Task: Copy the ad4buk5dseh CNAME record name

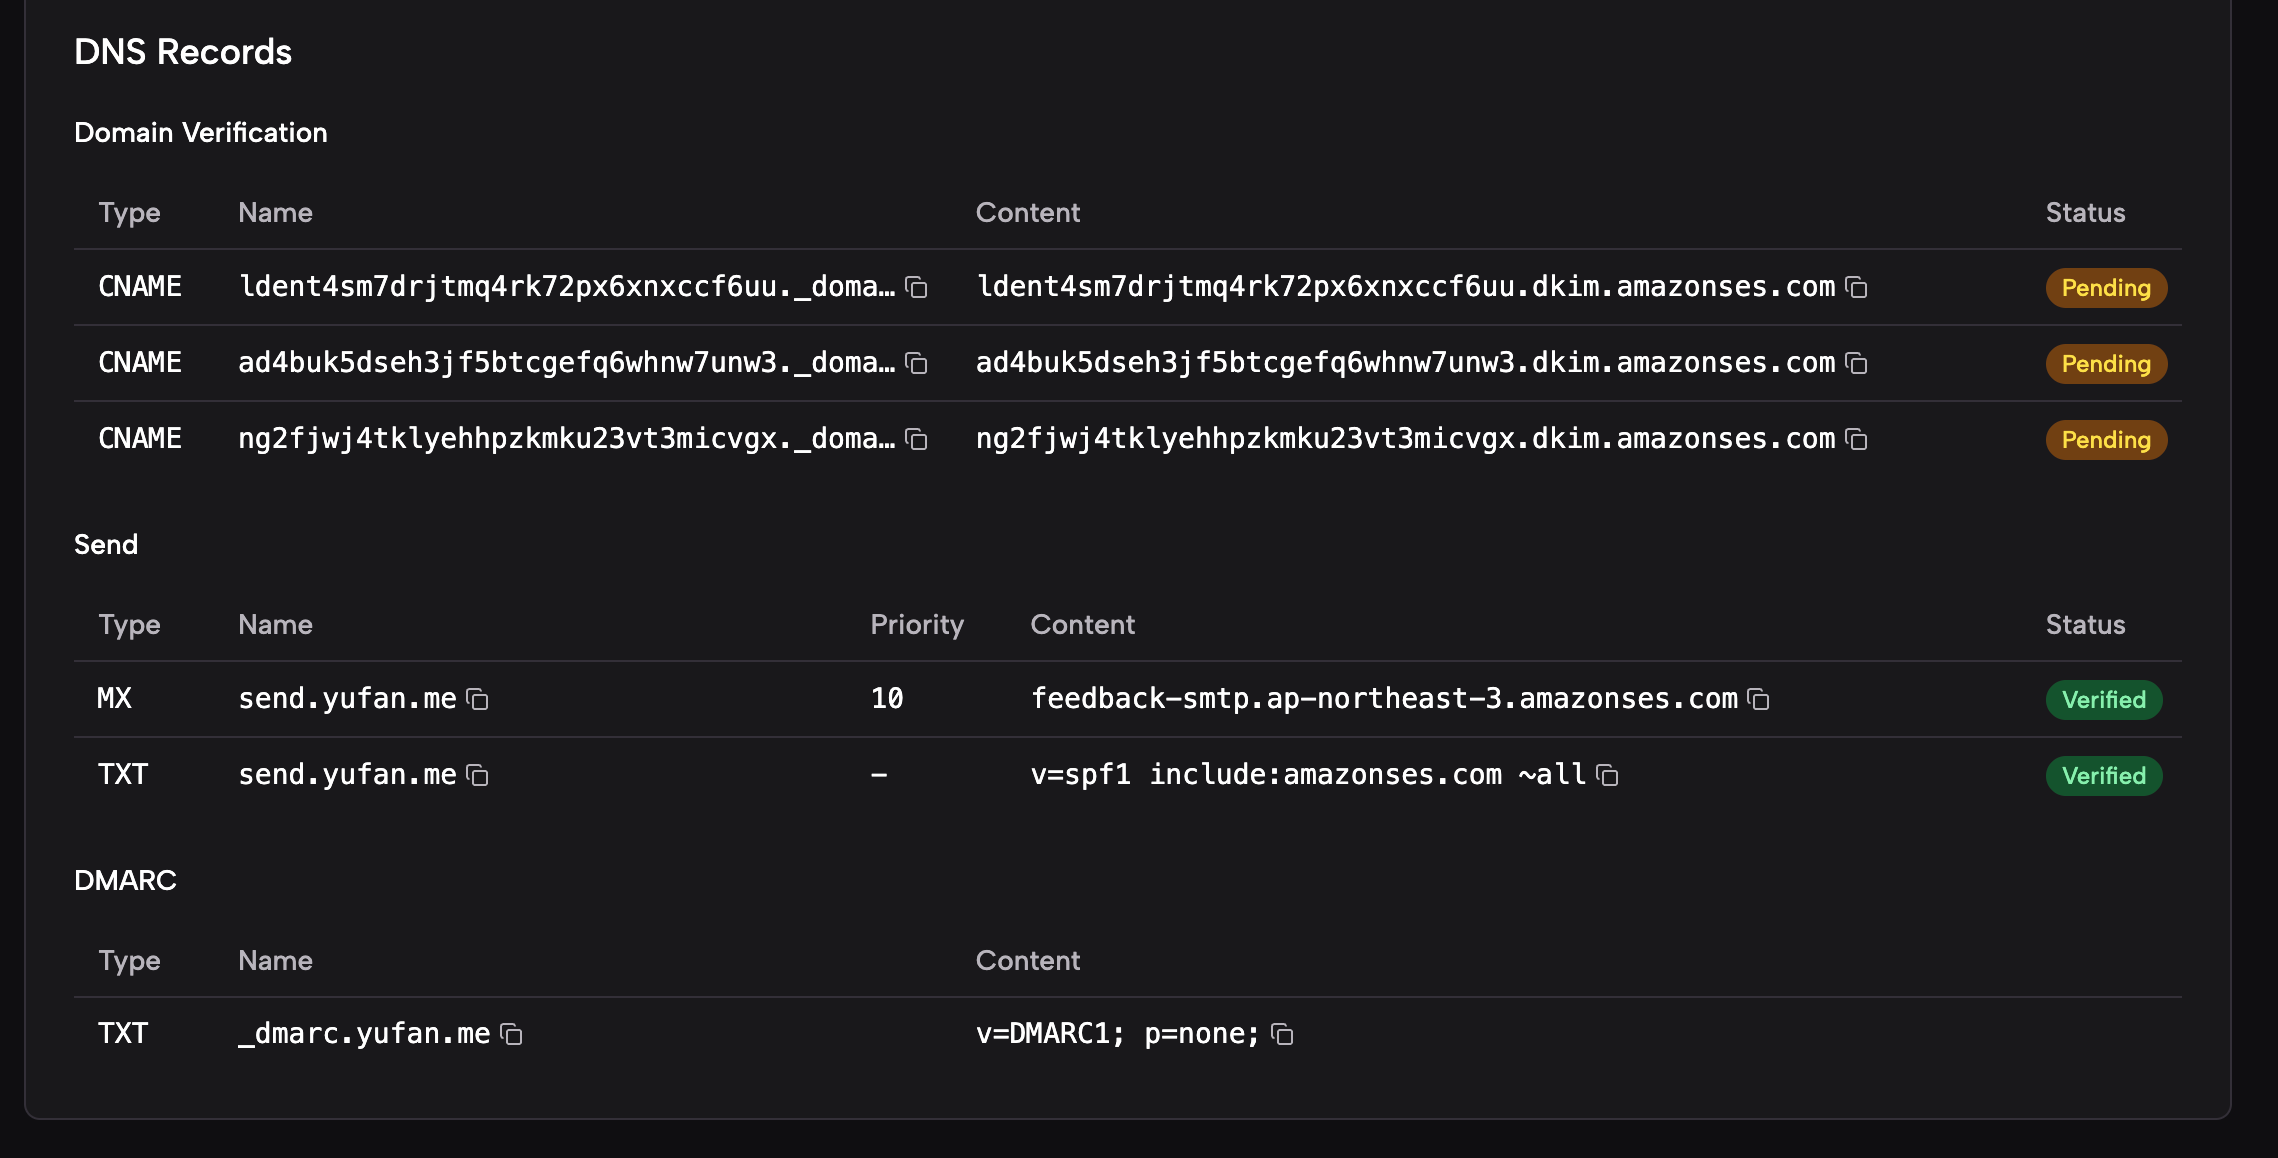Action: [x=916, y=364]
